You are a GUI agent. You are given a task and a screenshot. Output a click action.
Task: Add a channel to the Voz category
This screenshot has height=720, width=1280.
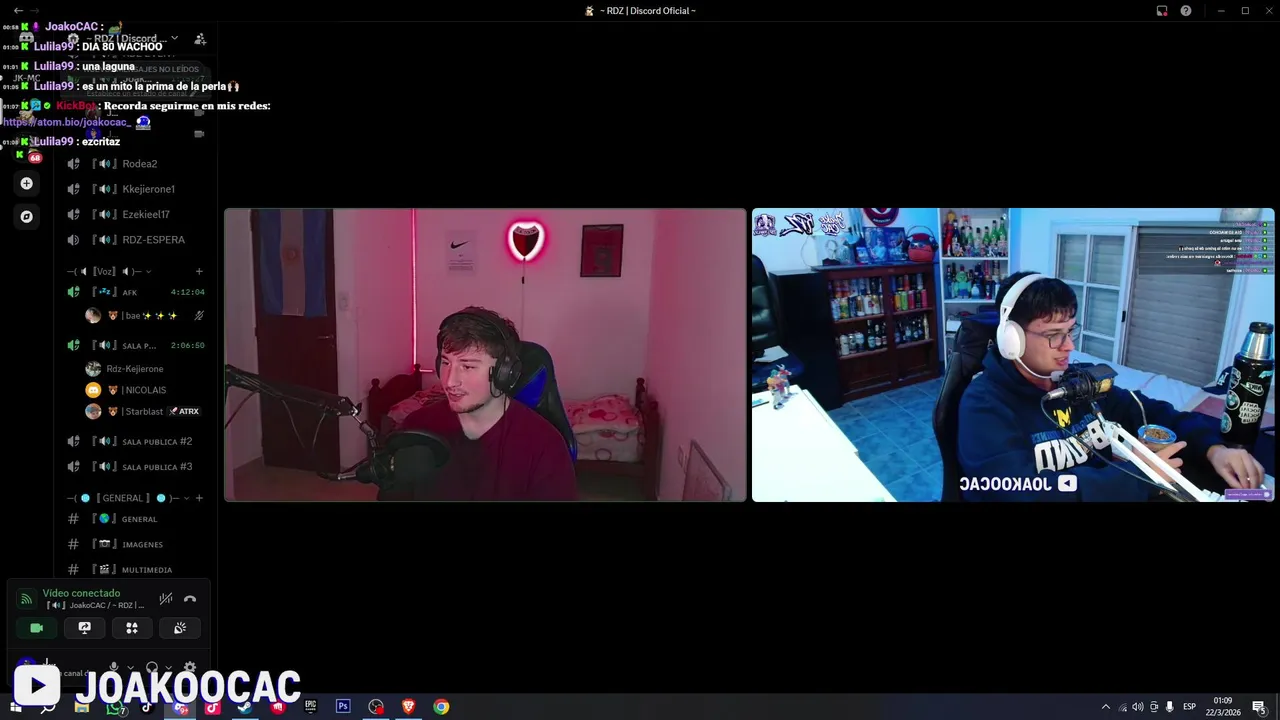click(199, 271)
